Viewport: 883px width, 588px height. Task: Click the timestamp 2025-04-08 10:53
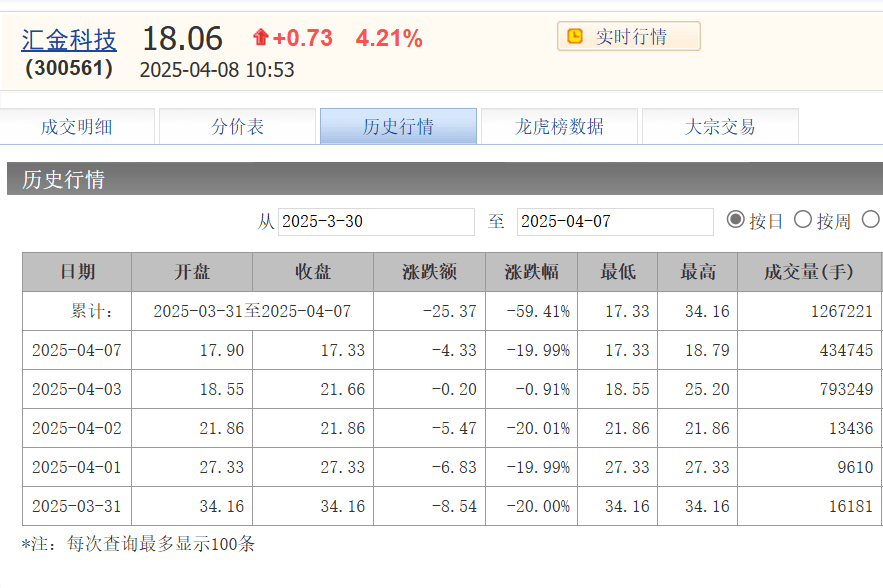tap(217, 70)
